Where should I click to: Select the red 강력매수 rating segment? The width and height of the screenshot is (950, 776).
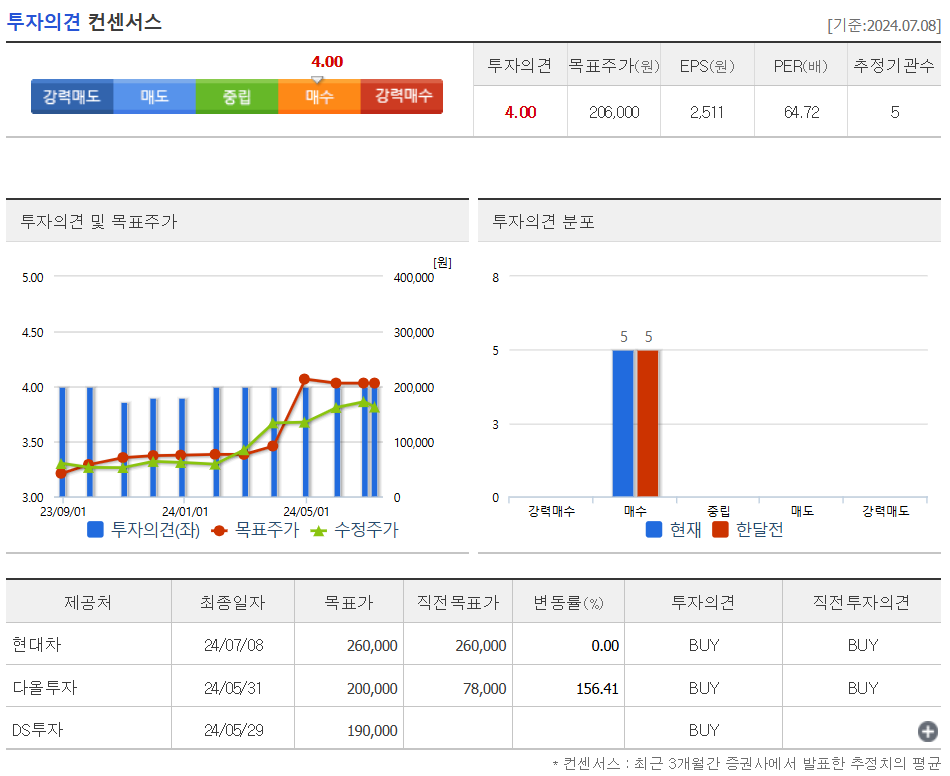tap(402, 96)
